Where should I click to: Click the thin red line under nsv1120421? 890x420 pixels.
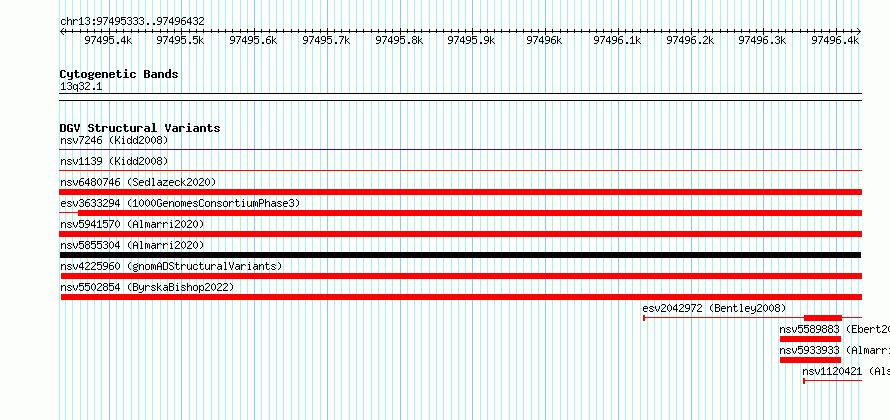[833, 381]
